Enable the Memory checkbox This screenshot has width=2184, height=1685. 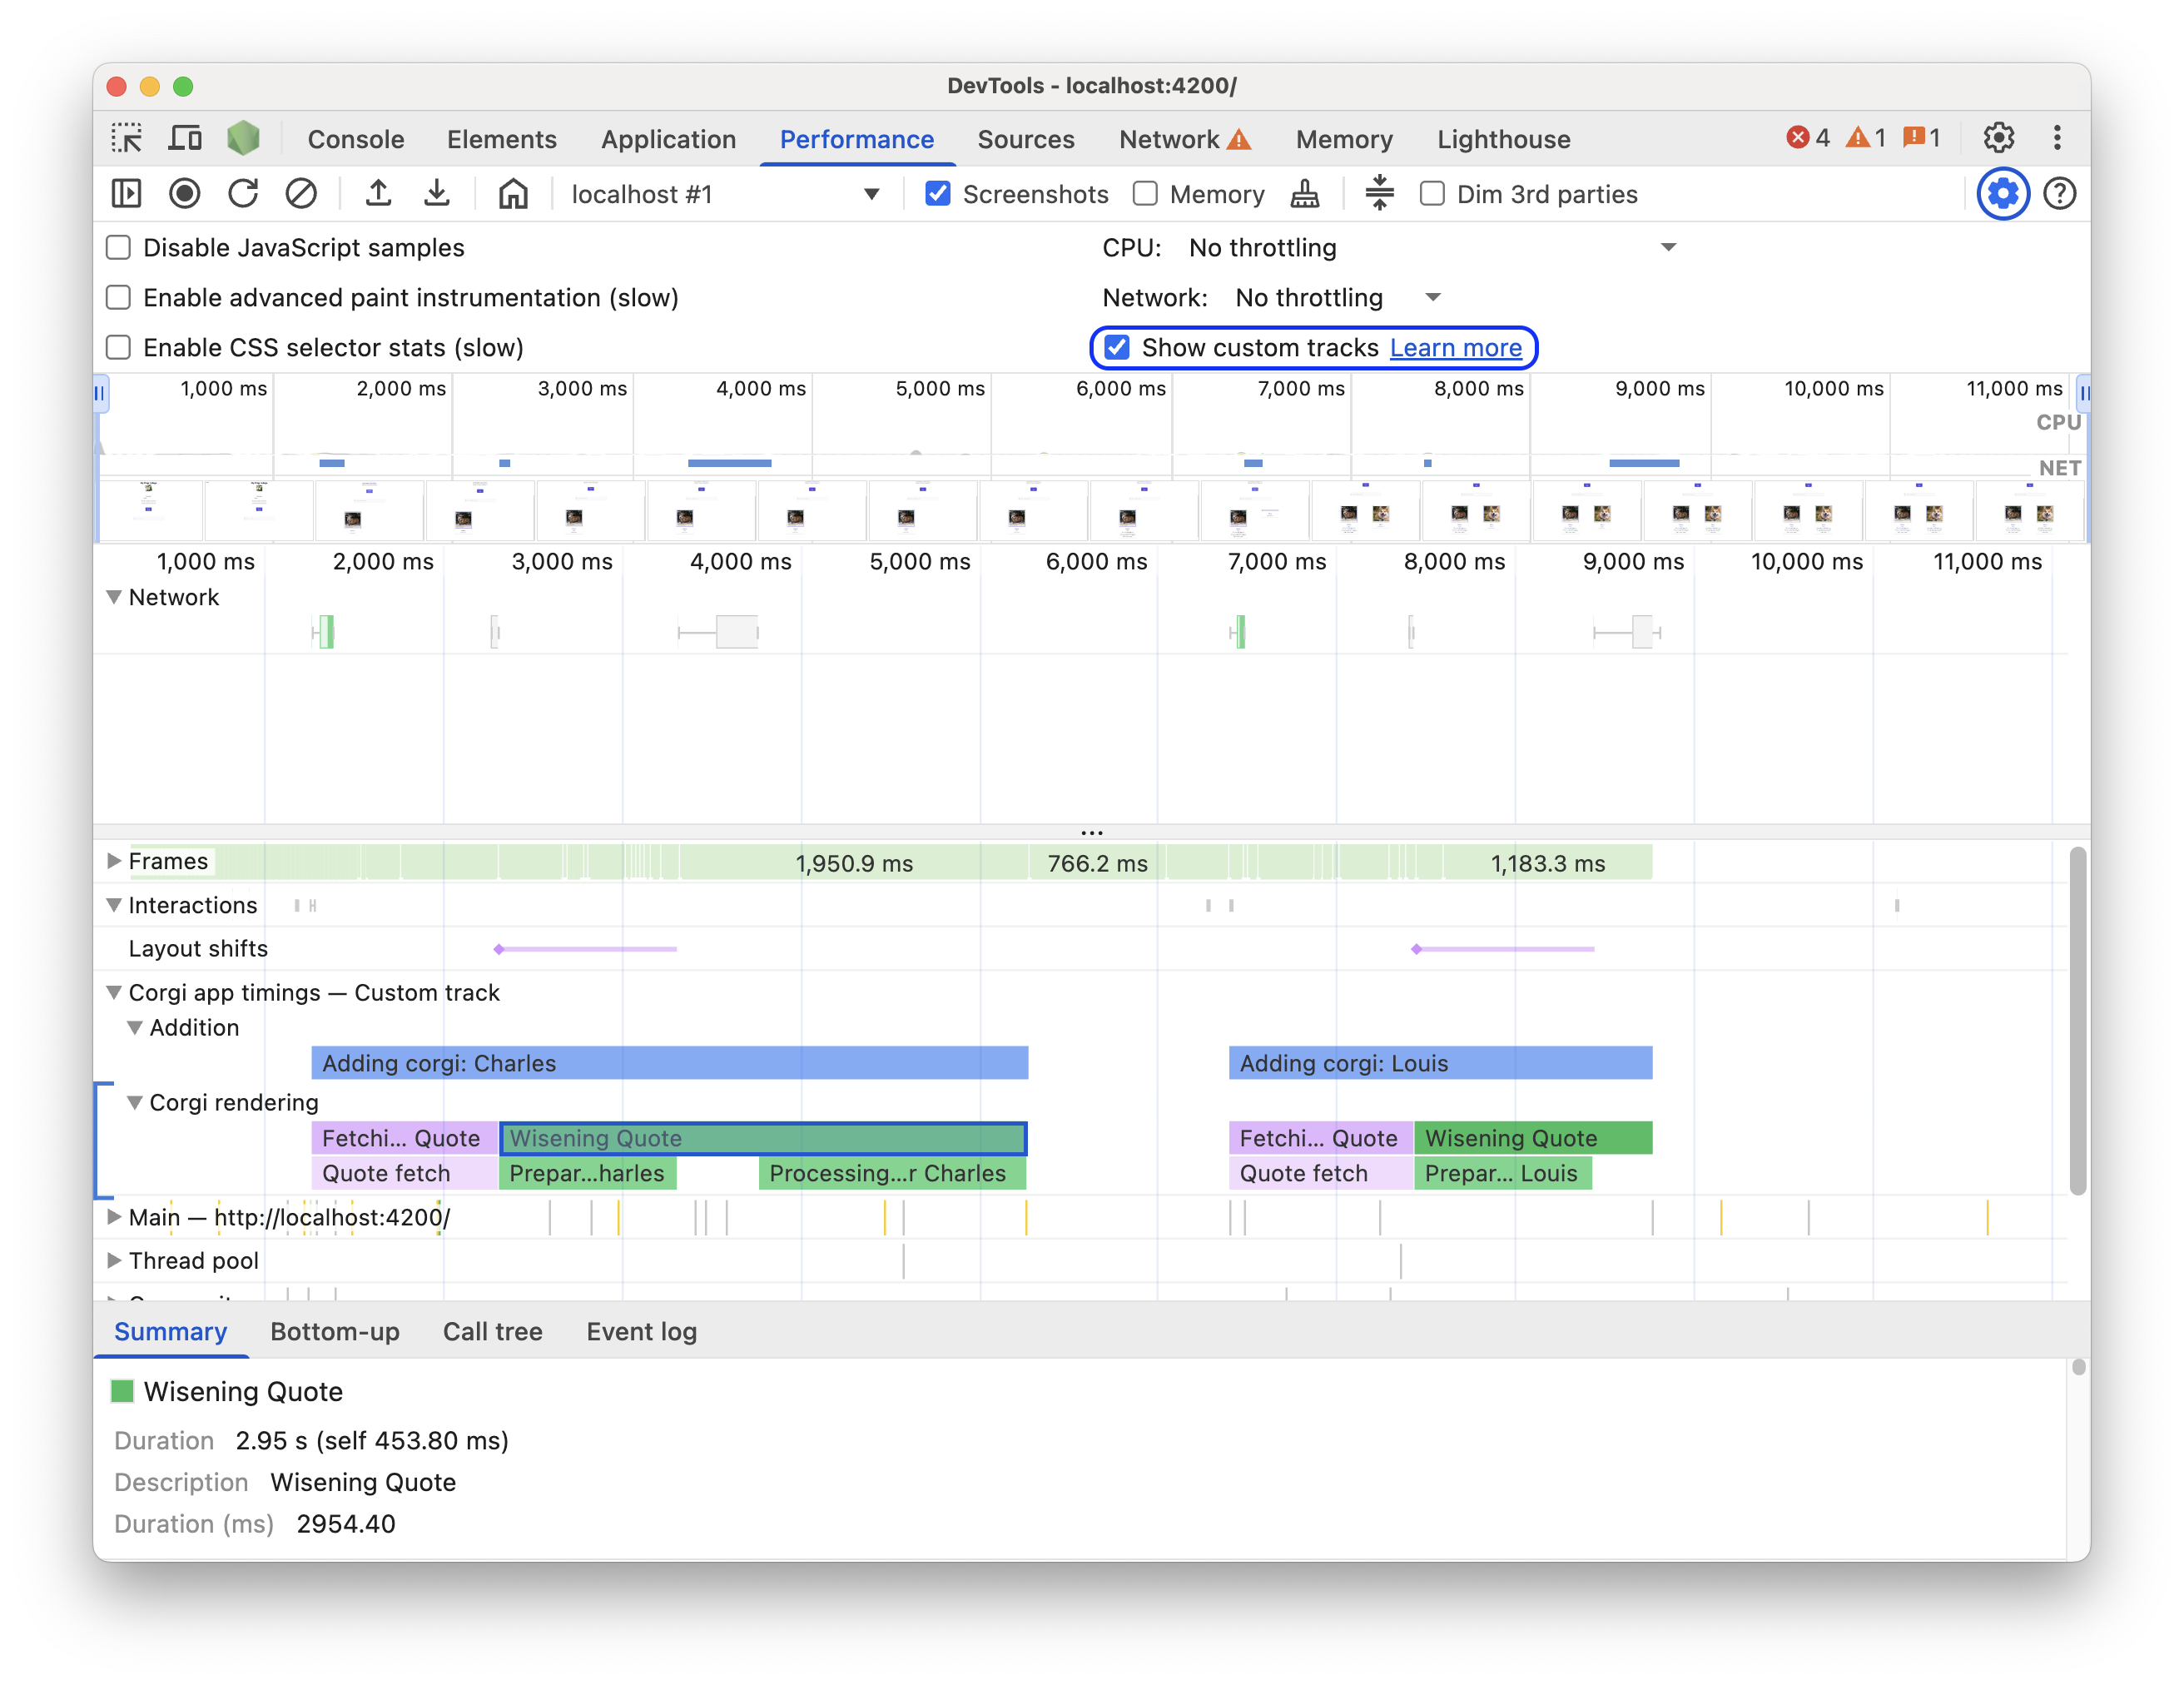coord(1146,193)
